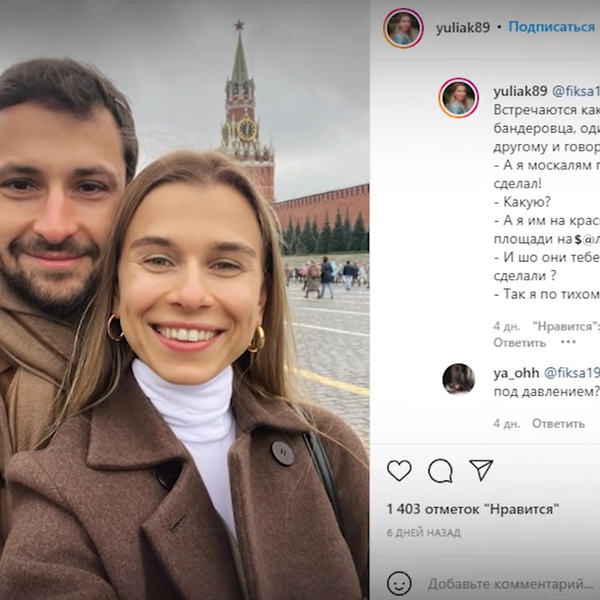Click Ответить under the ya_ohh comment

pos(558,424)
